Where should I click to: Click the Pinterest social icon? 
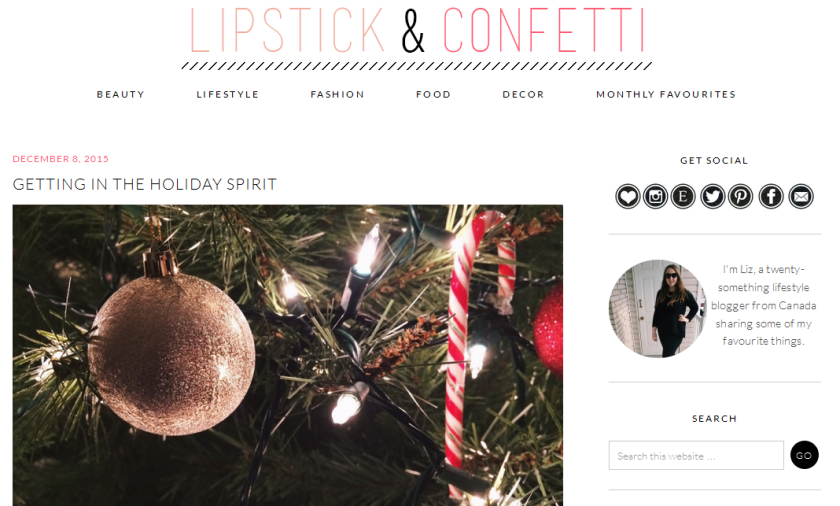tap(740, 197)
